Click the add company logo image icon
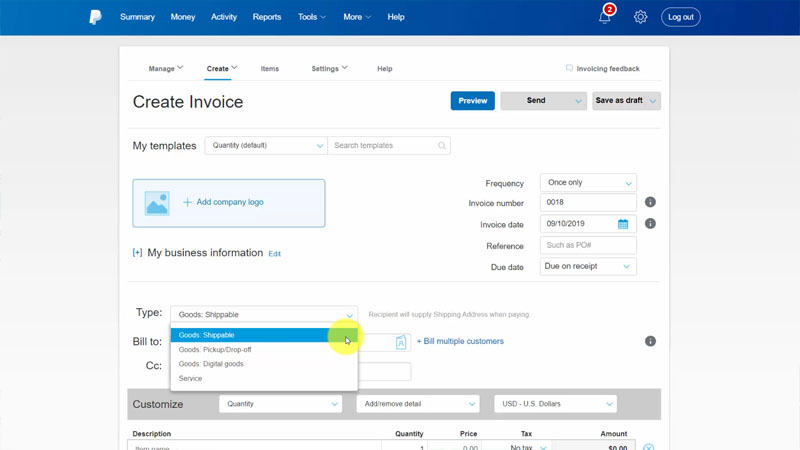The image size is (800, 450). coord(157,203)
